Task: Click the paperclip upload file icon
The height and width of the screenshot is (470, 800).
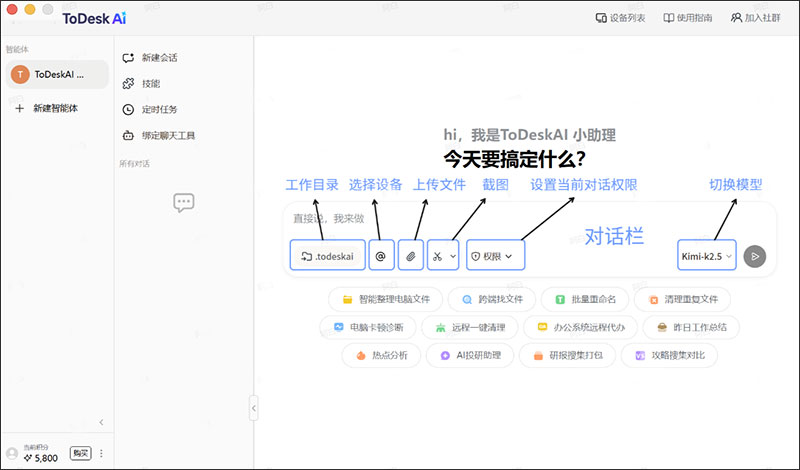Action: [411, 255]
